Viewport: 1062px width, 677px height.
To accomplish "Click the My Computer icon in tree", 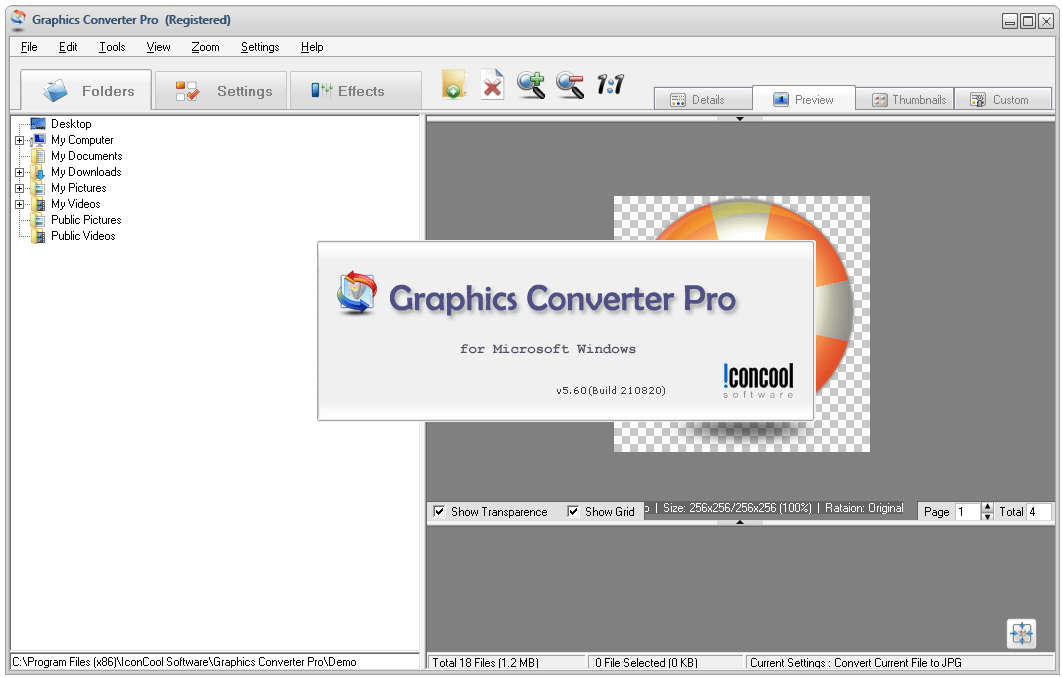I will (x=38, y=140).
